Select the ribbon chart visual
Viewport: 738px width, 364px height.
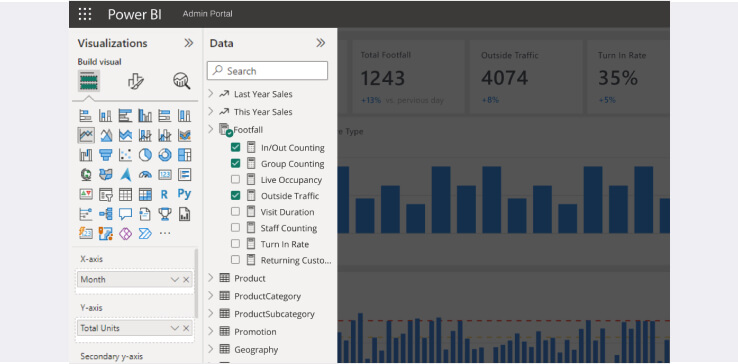pyautogui.click(x=184, y=135)
